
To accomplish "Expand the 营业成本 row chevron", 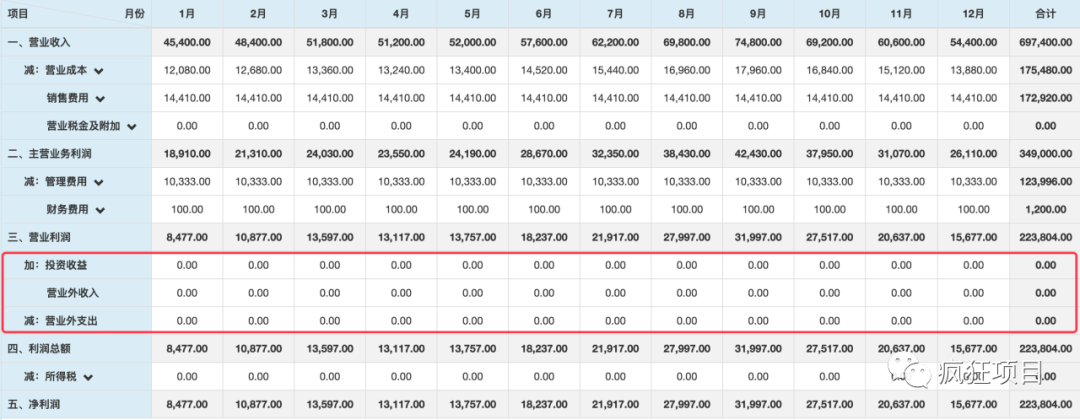I will (x=99, y=71).
